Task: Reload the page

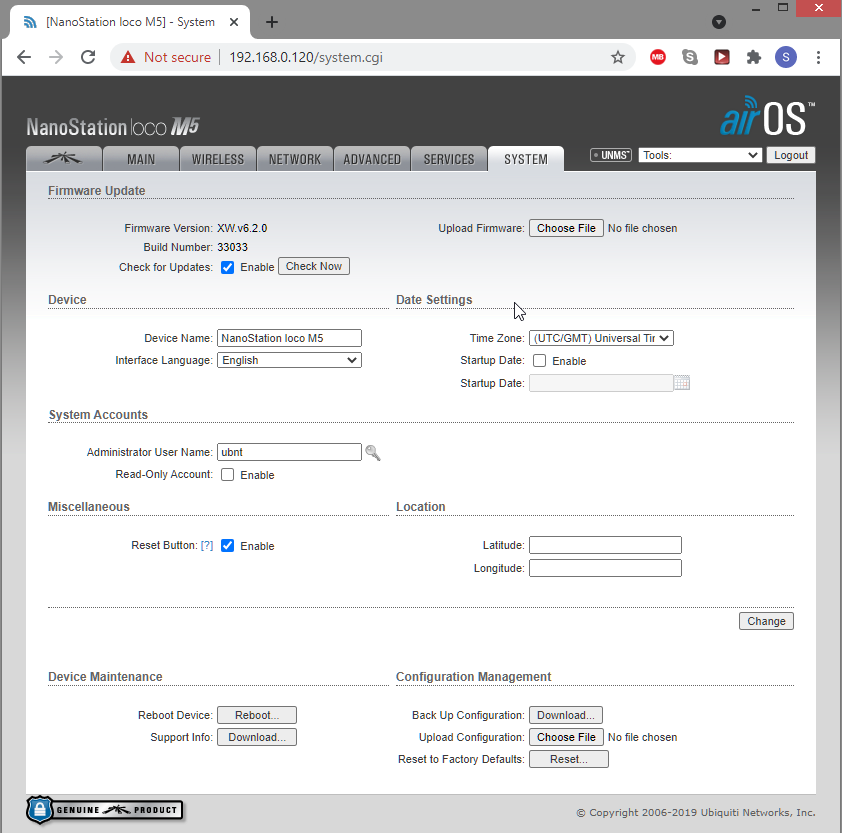Action: click(88, 57)
